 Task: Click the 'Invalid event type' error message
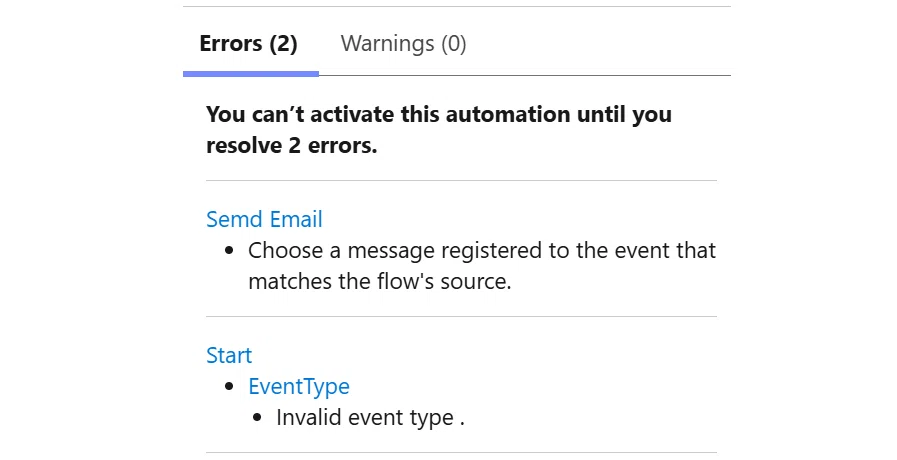click(x=370, y=418)
